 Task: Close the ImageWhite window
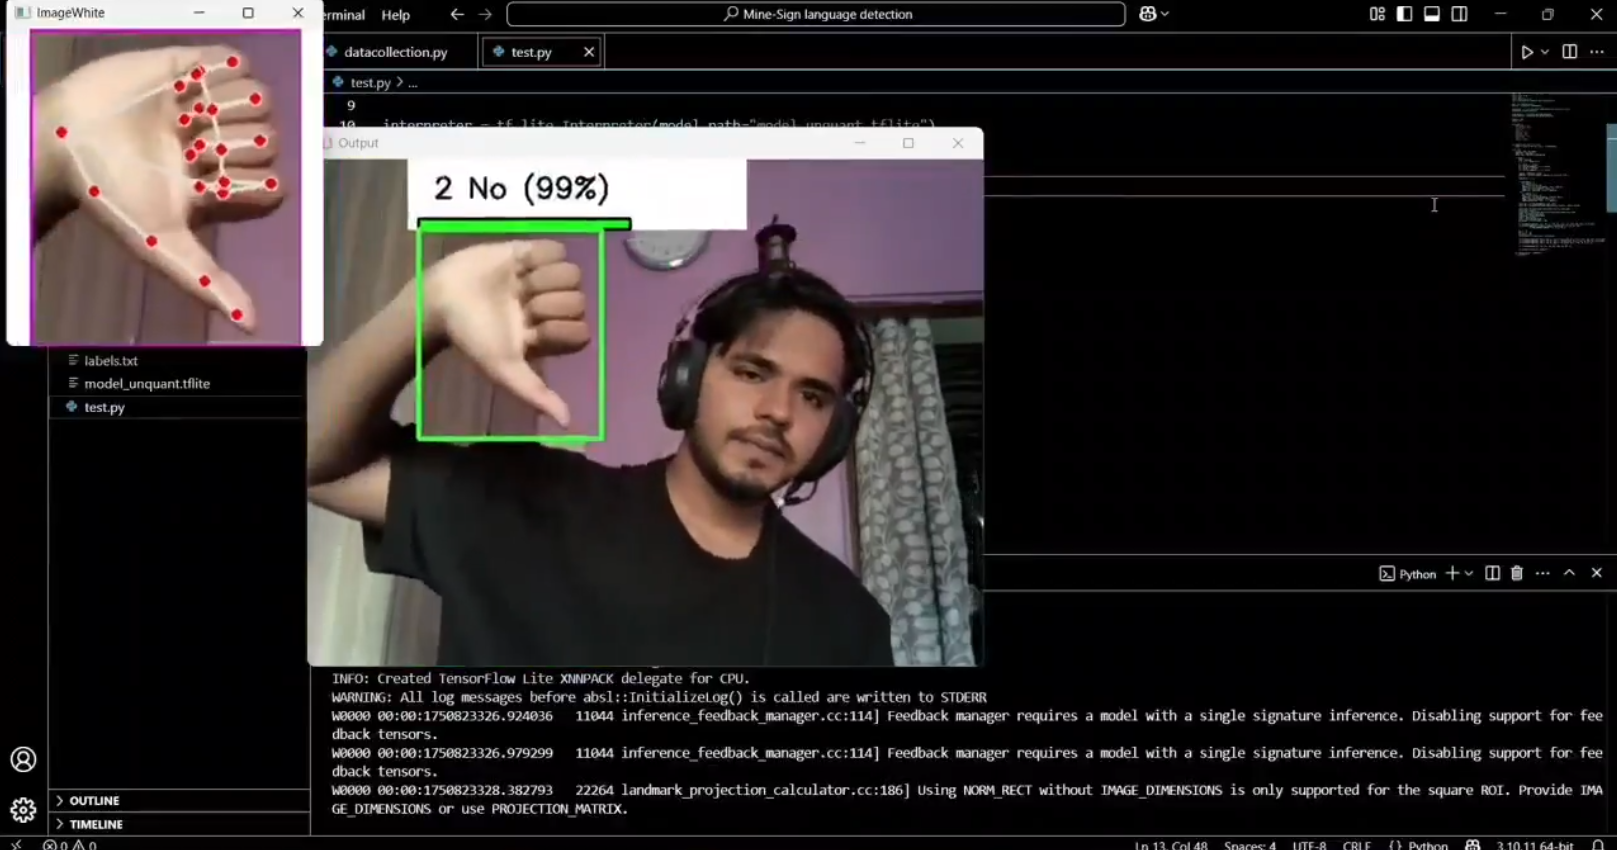[298, 13]
